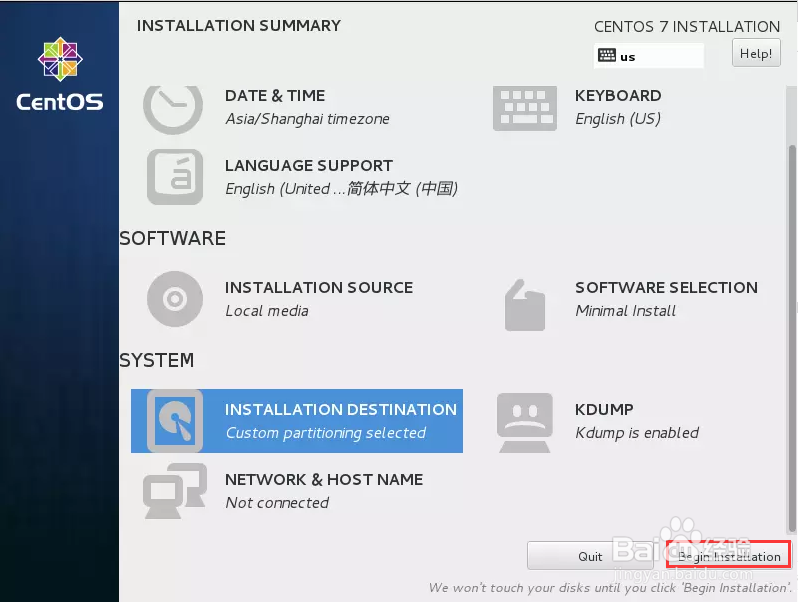Open the Installation Source disc icon
Screen dimensions: 798x602
coord(175,299)
